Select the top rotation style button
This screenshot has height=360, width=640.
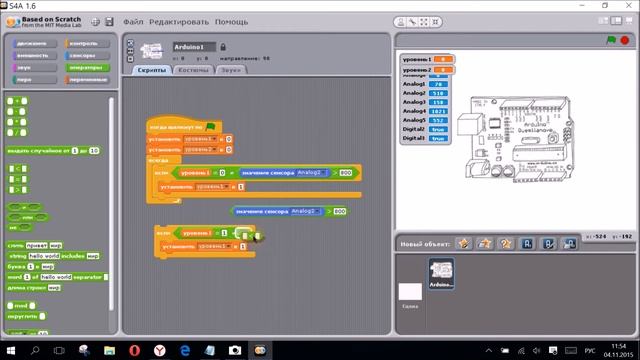(131, 42)
